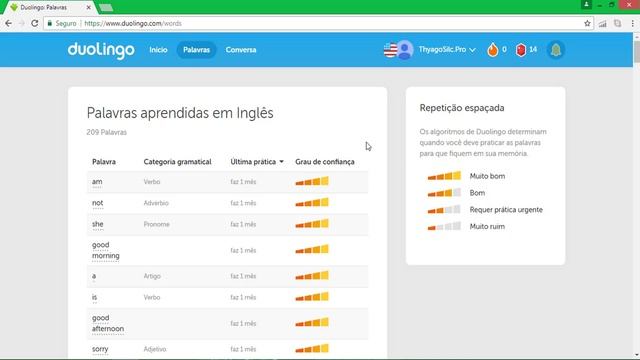Sort by Palavra column header
This screenshot has height=360, width=640.
(104, 162)
